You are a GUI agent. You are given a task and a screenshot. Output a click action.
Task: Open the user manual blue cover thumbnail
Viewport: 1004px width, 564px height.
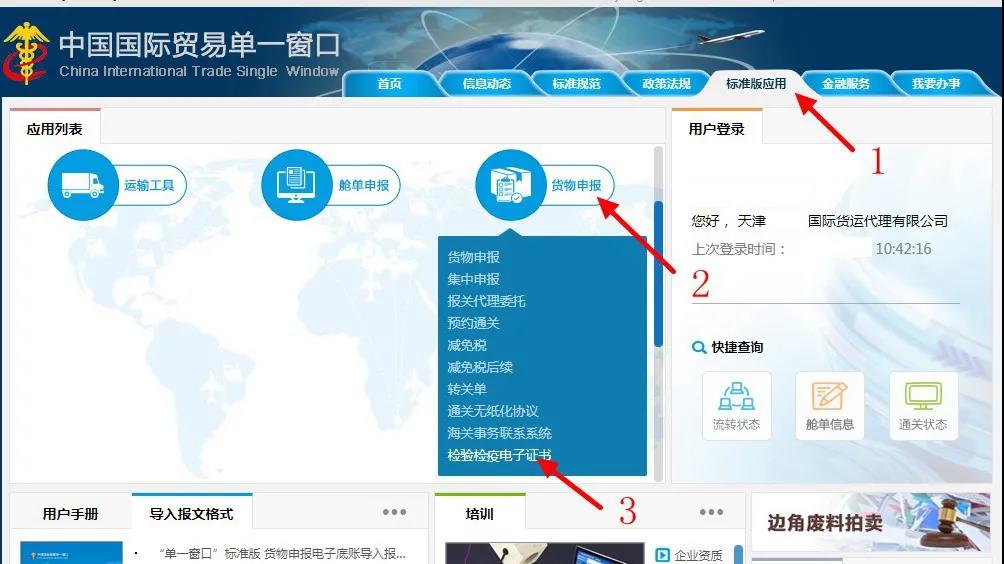click(x=71, y=553)
